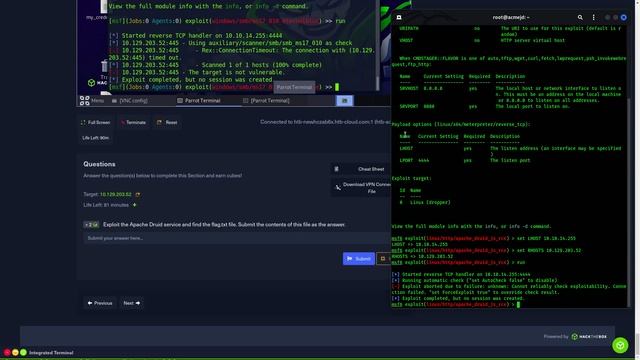The width and height of the screenshot is (640, 360).
Task: Open the three-dot menu in root terminal
Action: point(593,17)
